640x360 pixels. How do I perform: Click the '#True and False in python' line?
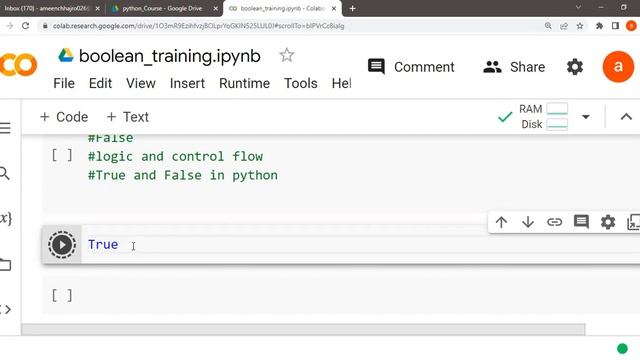click(183, 176)
